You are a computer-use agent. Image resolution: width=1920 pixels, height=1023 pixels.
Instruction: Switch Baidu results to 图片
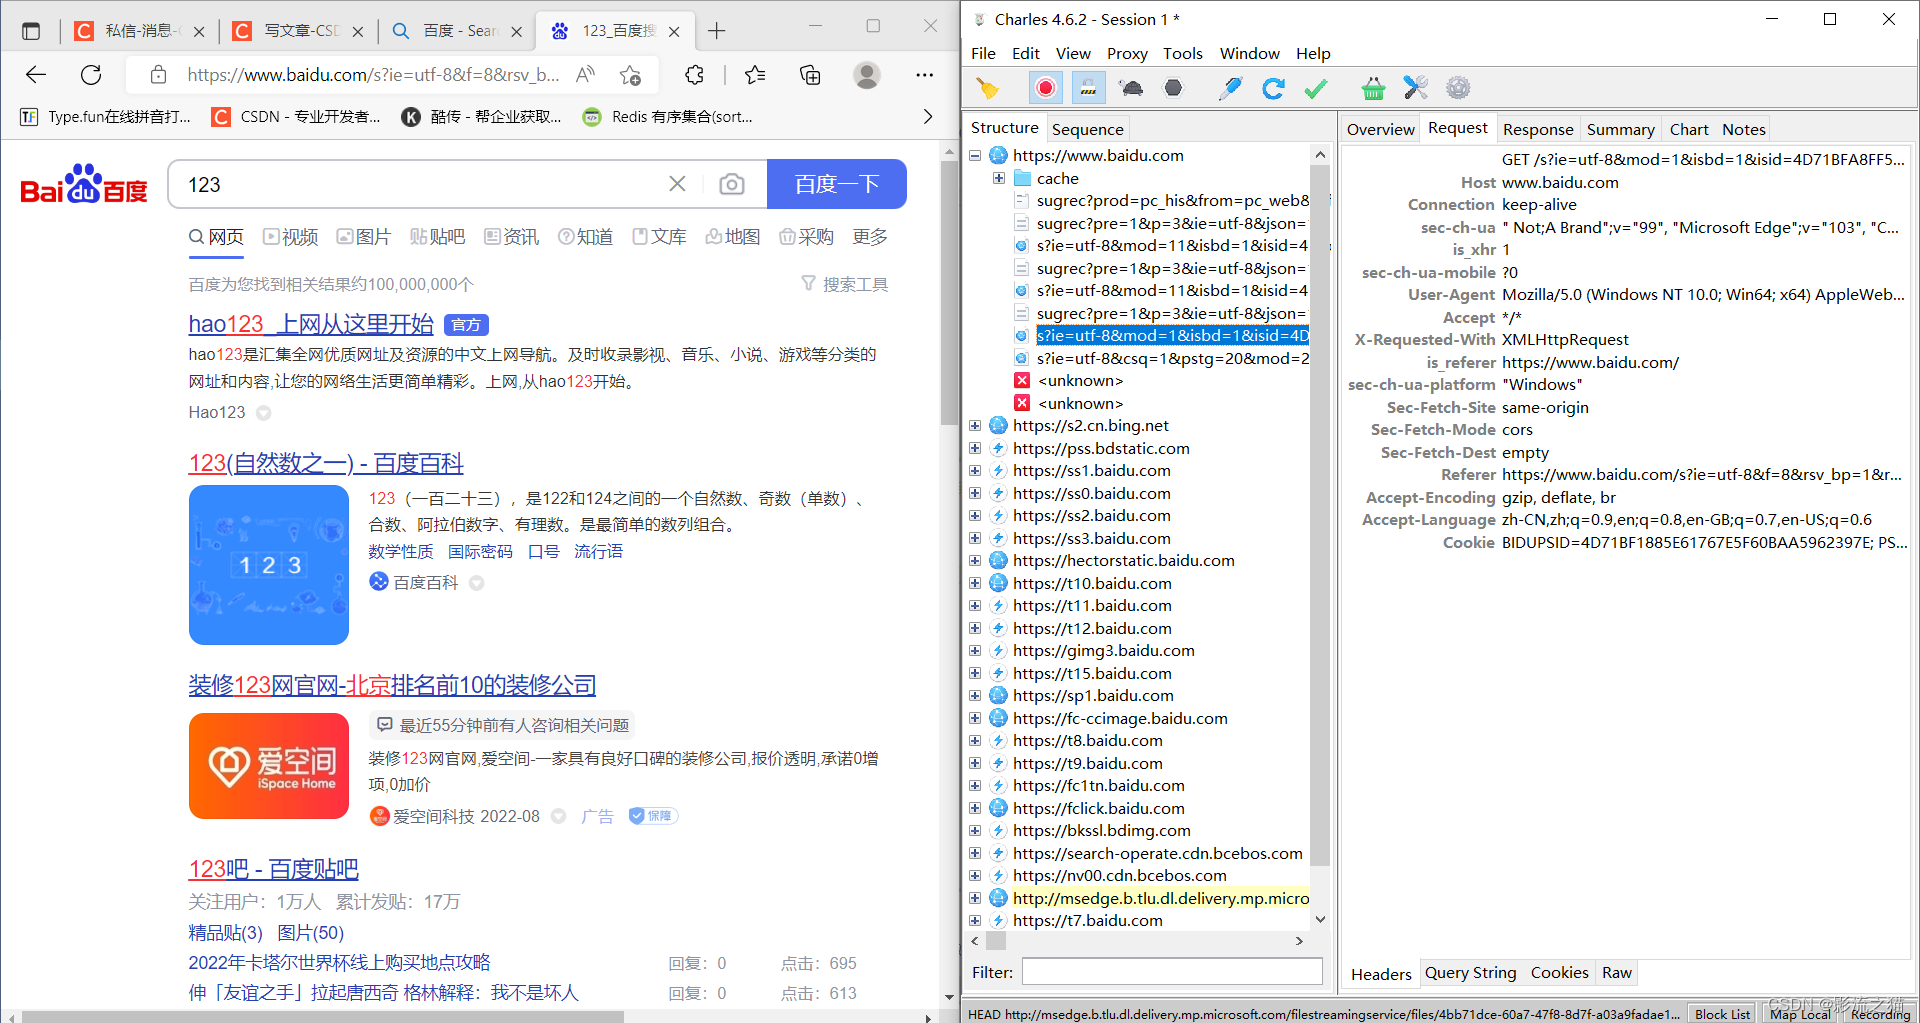[364, 237]
